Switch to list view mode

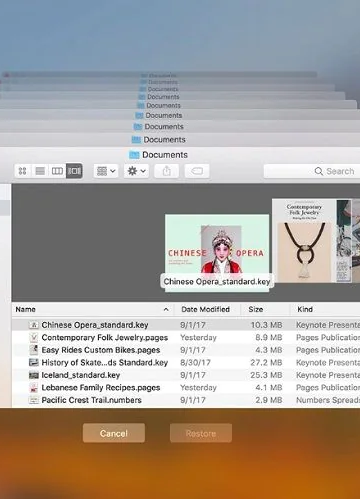pyautogui.click(x=40, y=171)
